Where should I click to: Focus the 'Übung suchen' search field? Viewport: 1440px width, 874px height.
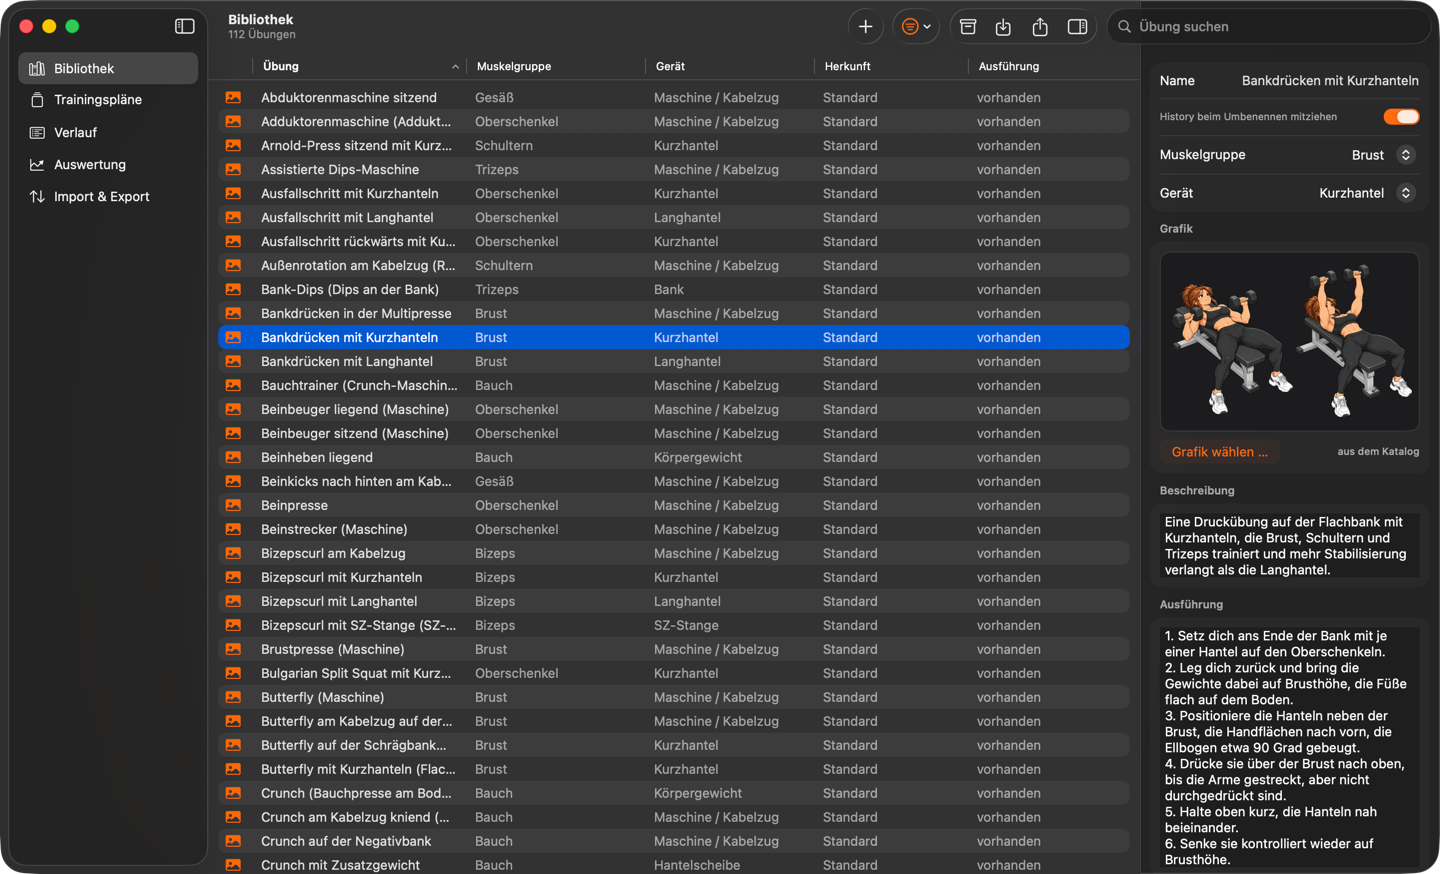coord(1270,27)
